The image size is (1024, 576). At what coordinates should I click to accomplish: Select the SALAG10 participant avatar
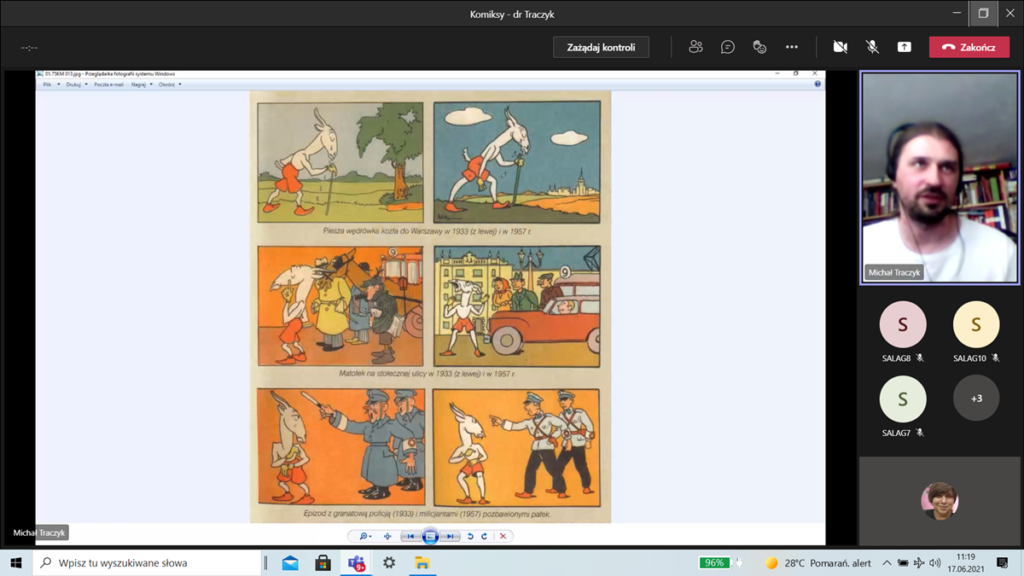(976, 324)
